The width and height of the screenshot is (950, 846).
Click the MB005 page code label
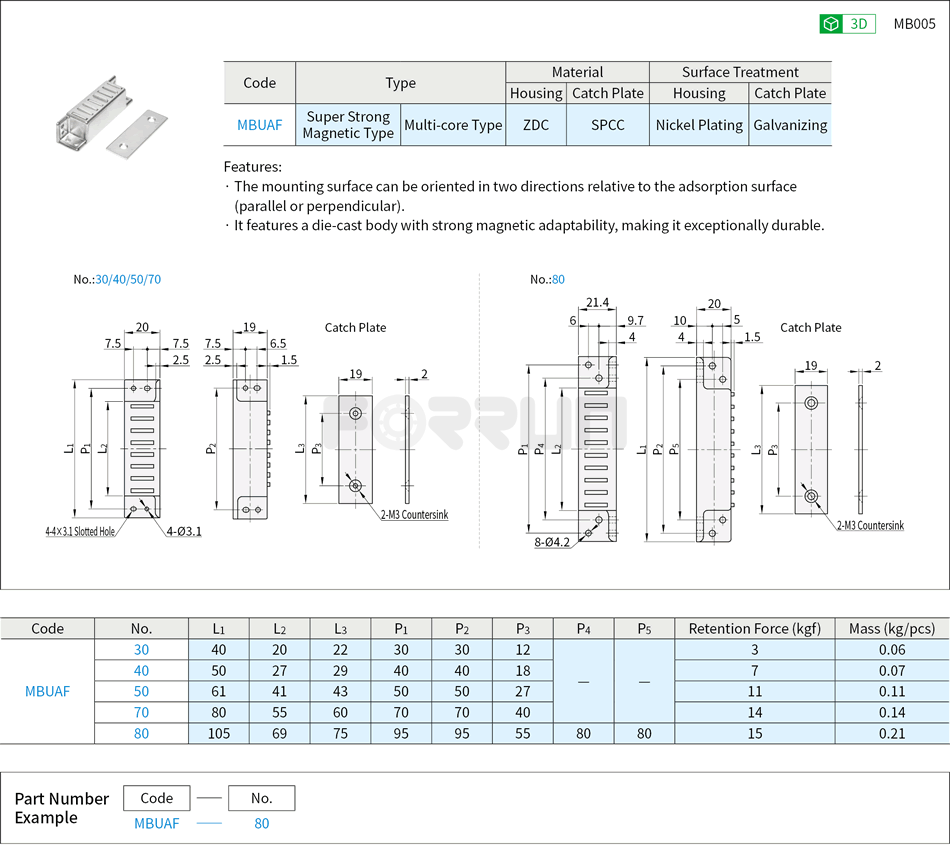913,23
